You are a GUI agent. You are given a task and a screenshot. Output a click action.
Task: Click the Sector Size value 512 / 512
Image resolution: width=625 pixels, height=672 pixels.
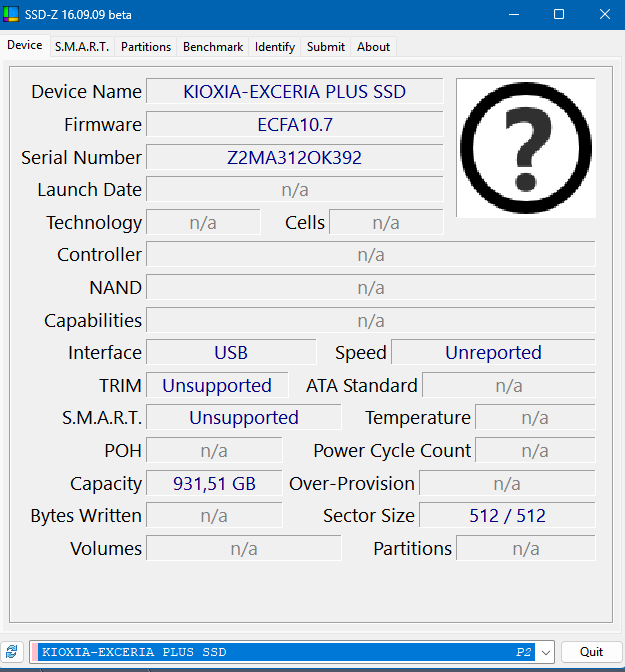[507, 515]
